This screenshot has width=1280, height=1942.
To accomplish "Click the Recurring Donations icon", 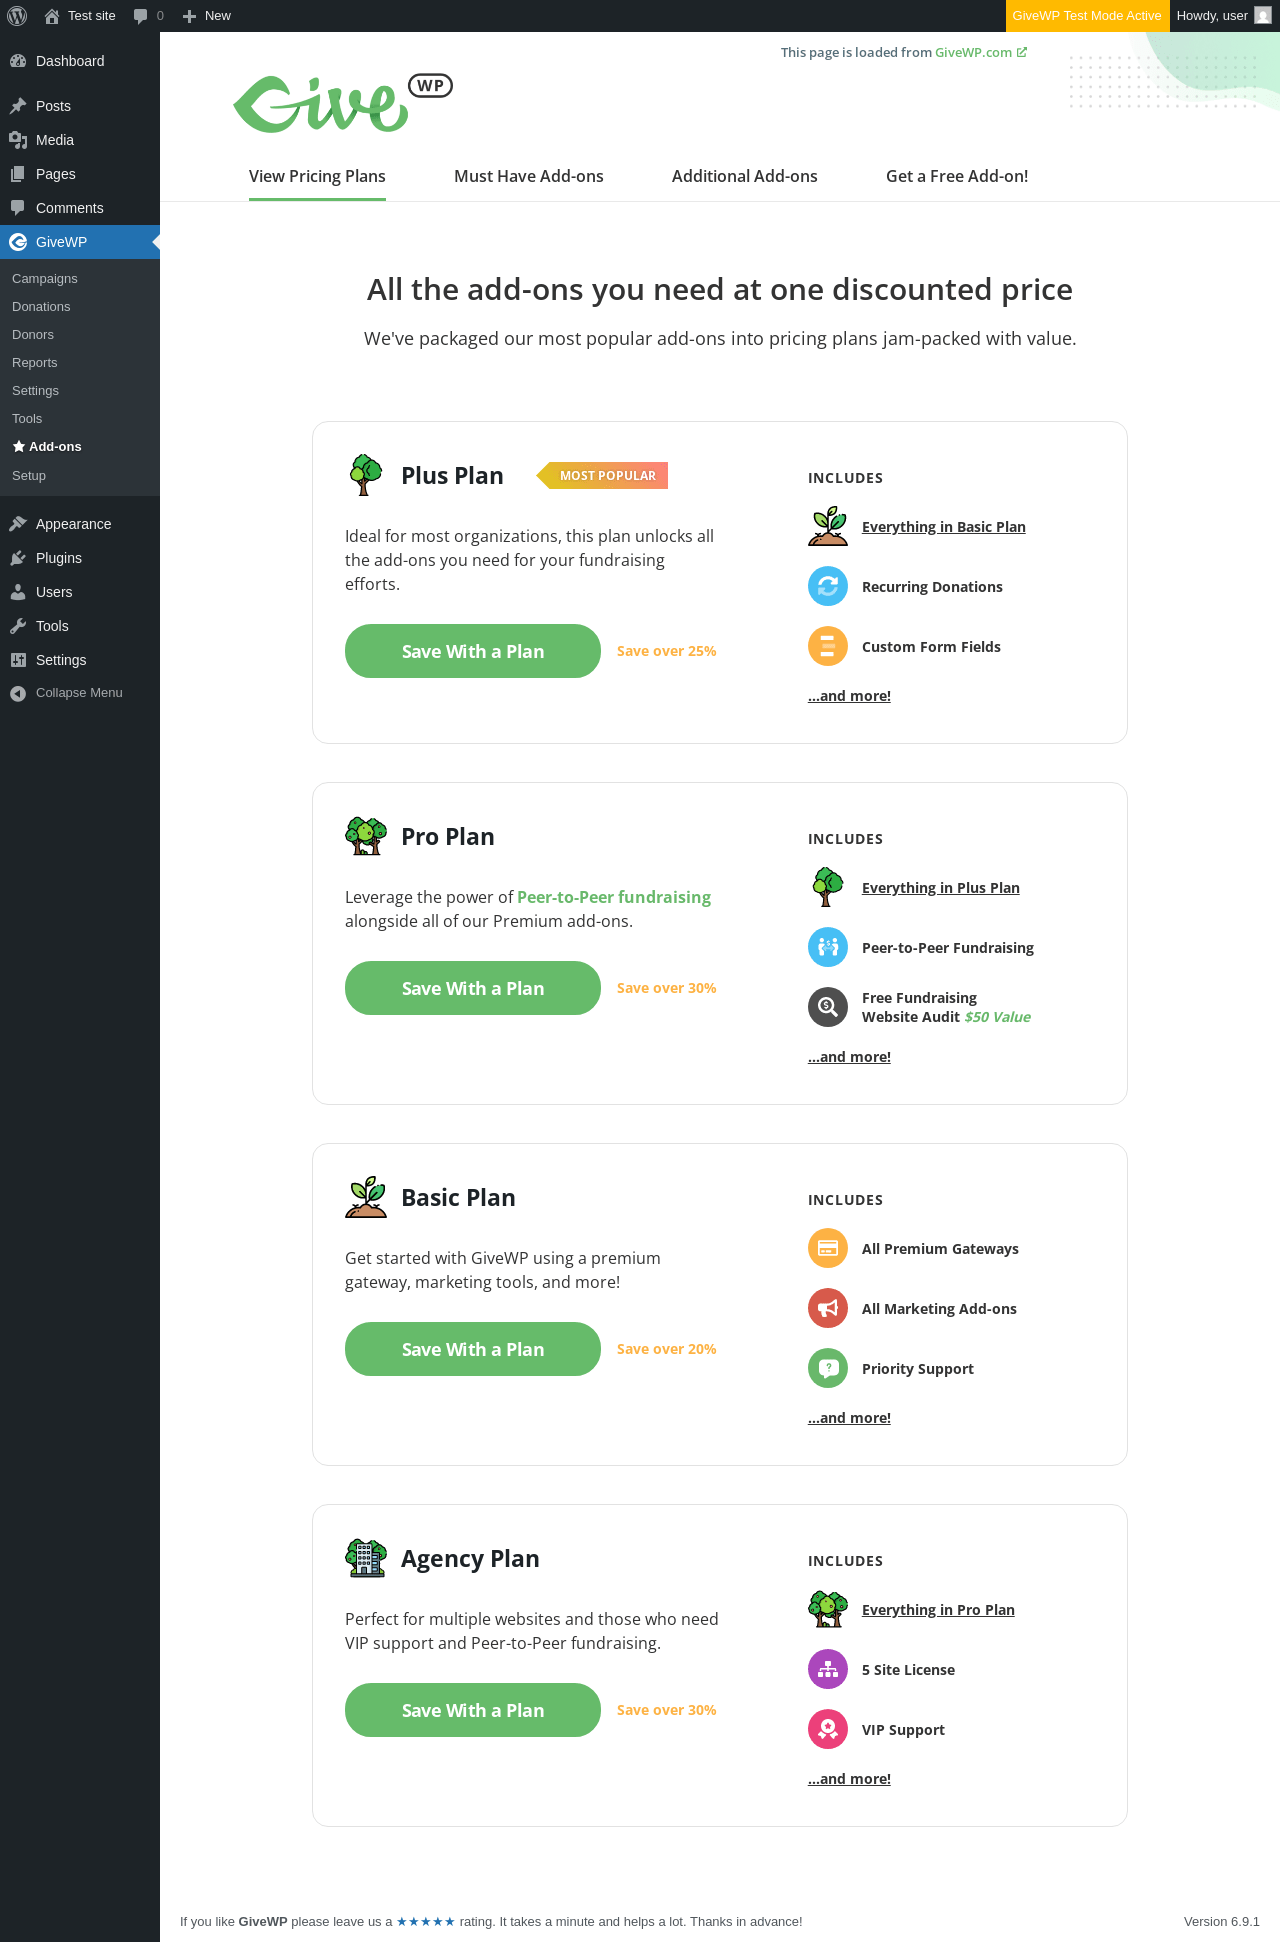I will point(828,586).
